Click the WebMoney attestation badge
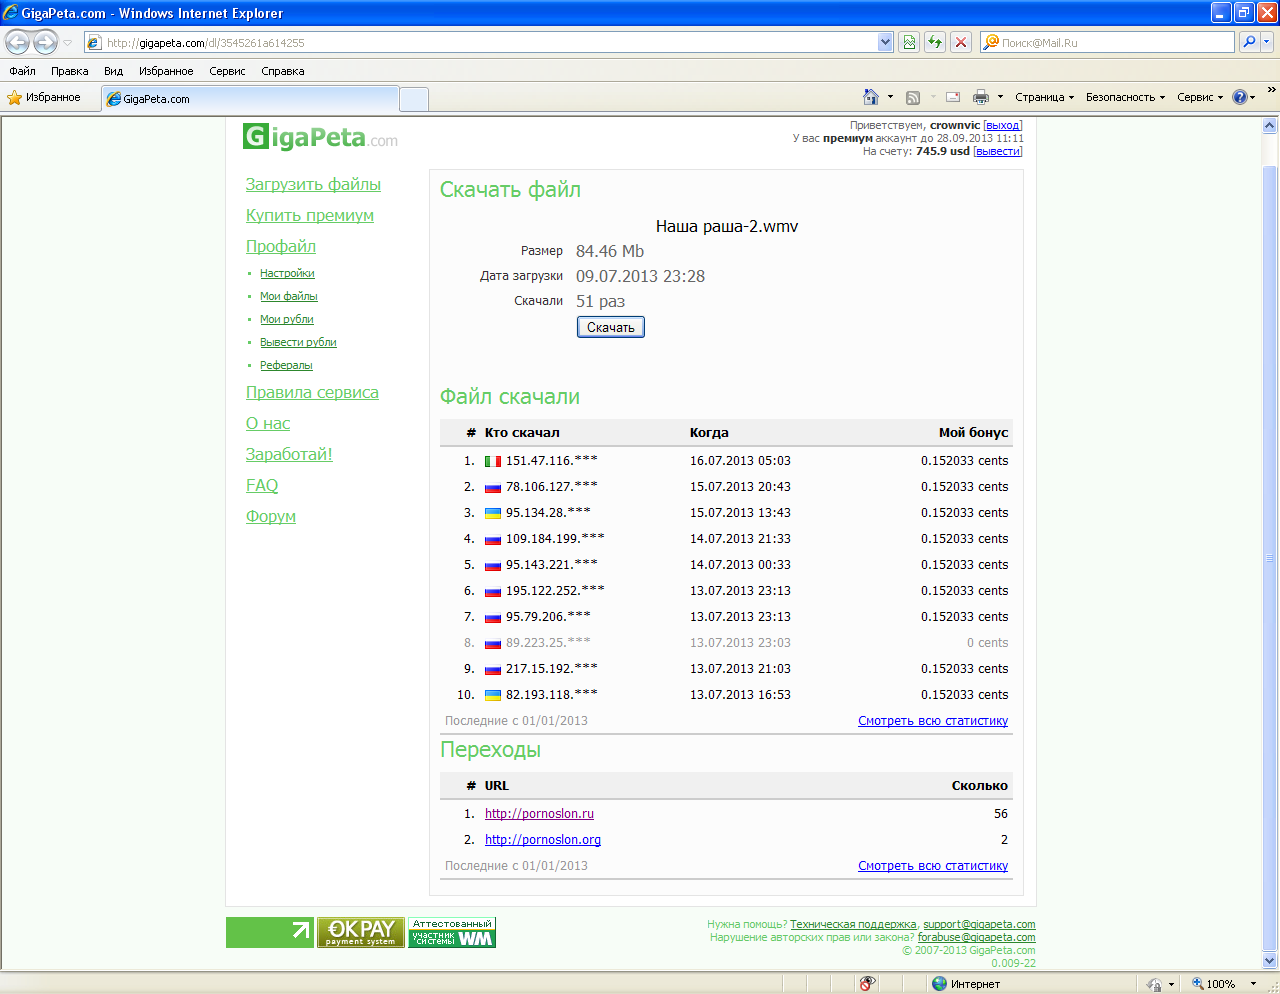 pos(452,932)
